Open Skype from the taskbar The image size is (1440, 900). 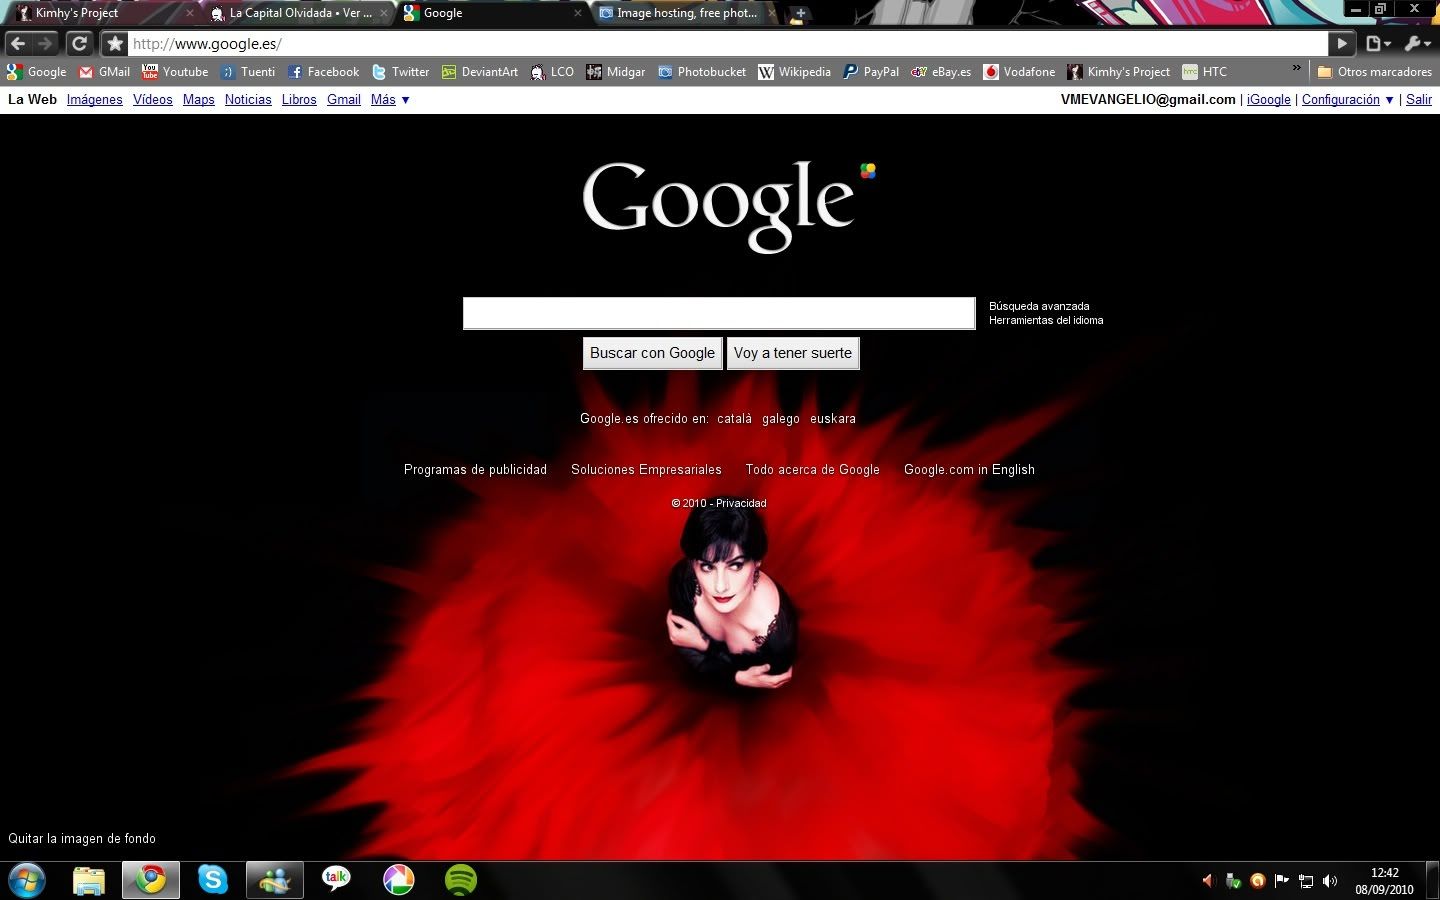213,880
